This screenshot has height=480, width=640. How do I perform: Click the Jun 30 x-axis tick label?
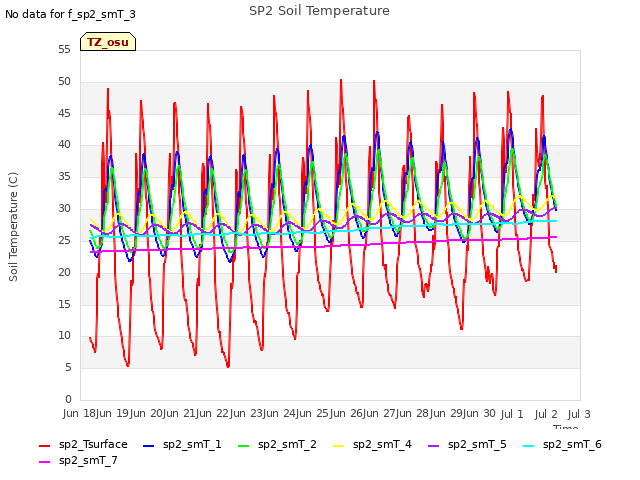pyautogui.click(x=480, y=414)
